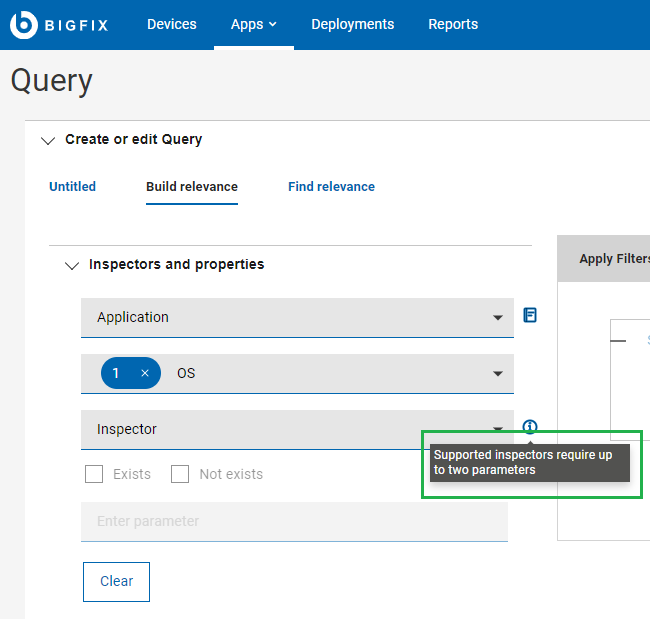Tick the Not exists checkbox
The width and height of the screenshot is (650, 619).
click(x=180, y=474)
